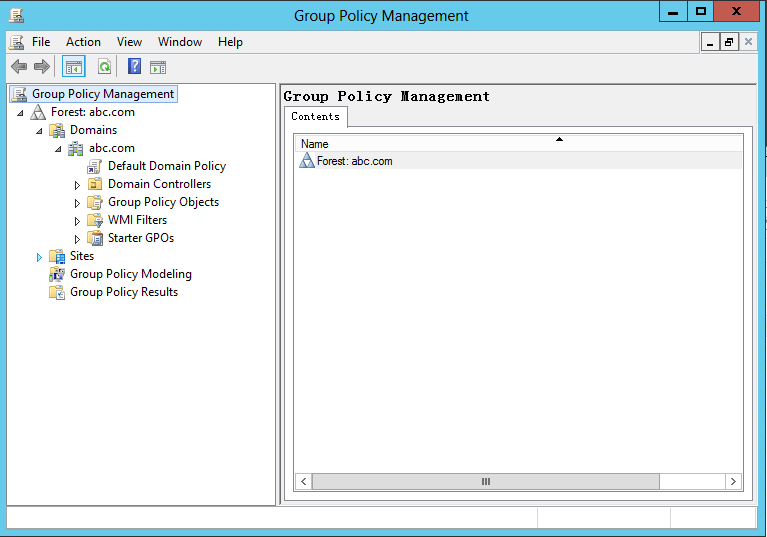Screen dimensions: 767x537
Task: Select the Domains tree label
Action: tap(93, 130)
